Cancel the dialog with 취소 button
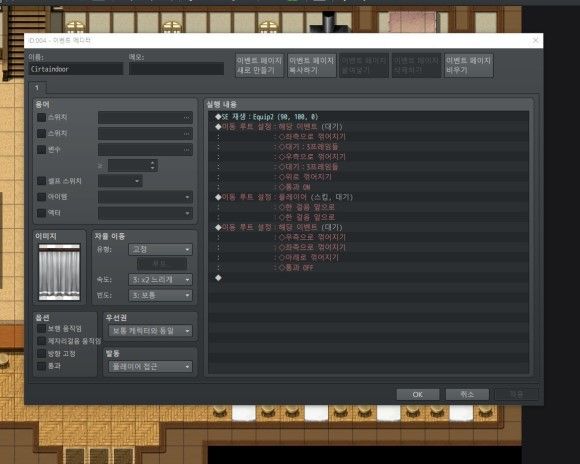 (467, 394)
